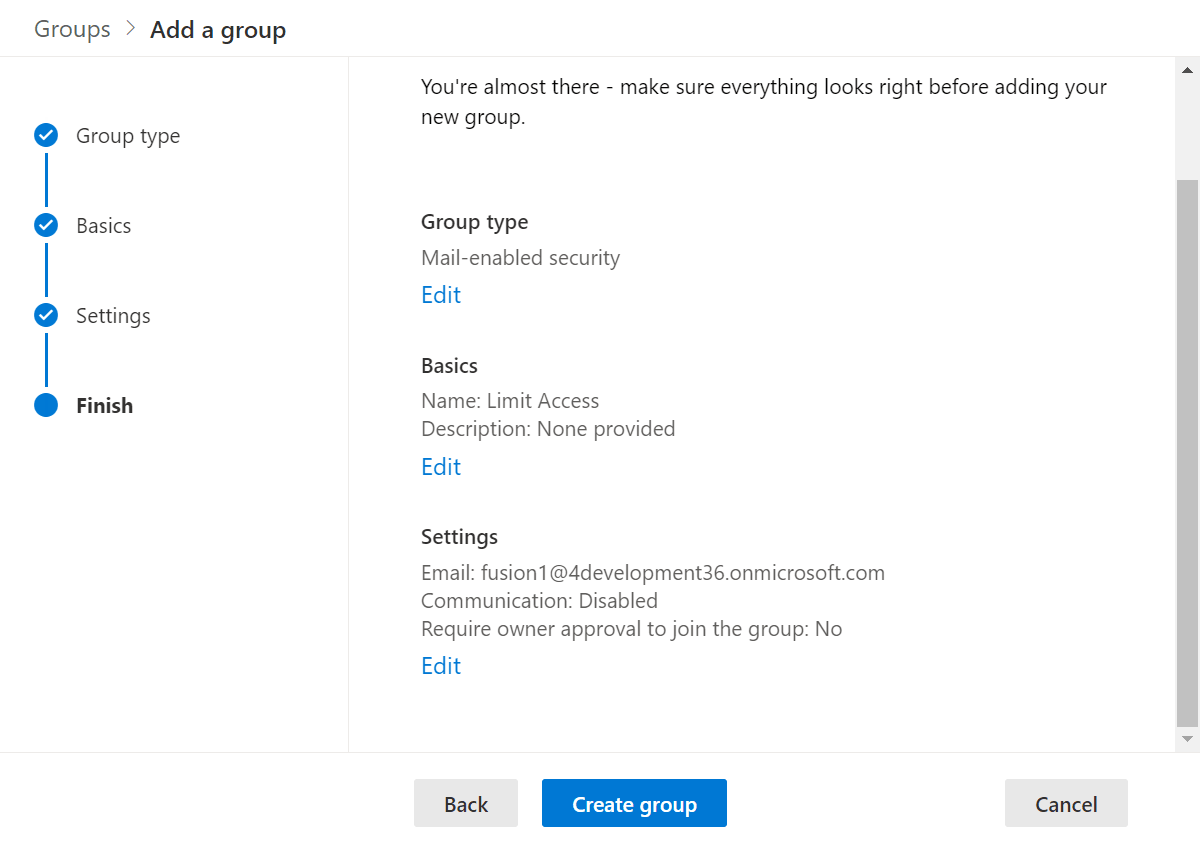Screen dimensions: 1202x845
Task: Select the Basics step label
Action: pyautogui.click(x=103, y=225)
